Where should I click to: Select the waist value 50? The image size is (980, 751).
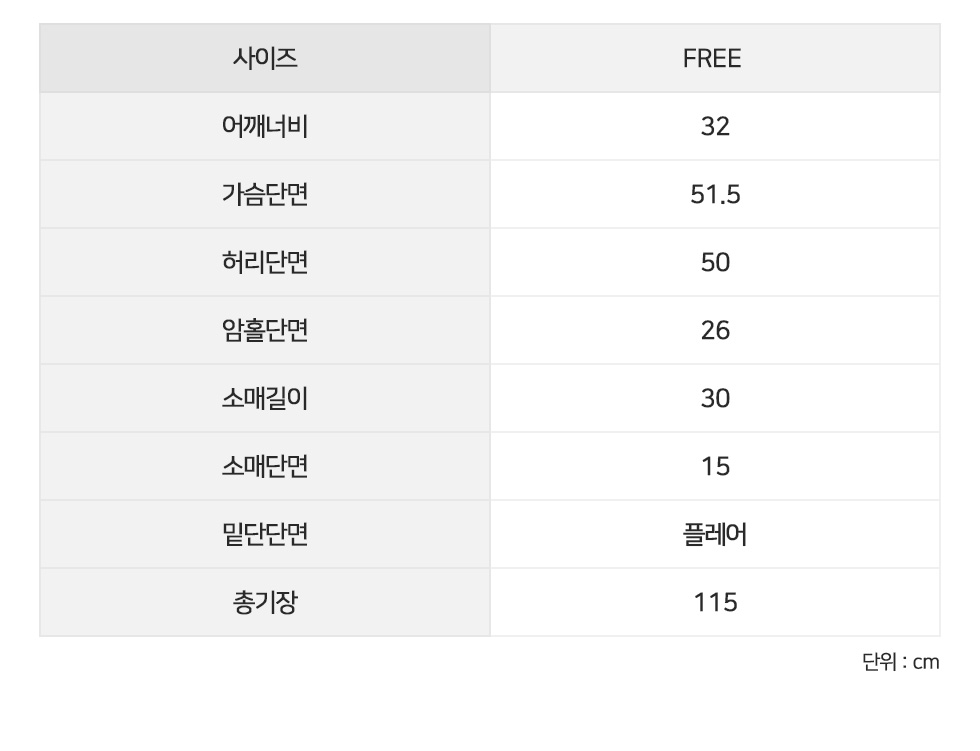[x=715, y=263]
